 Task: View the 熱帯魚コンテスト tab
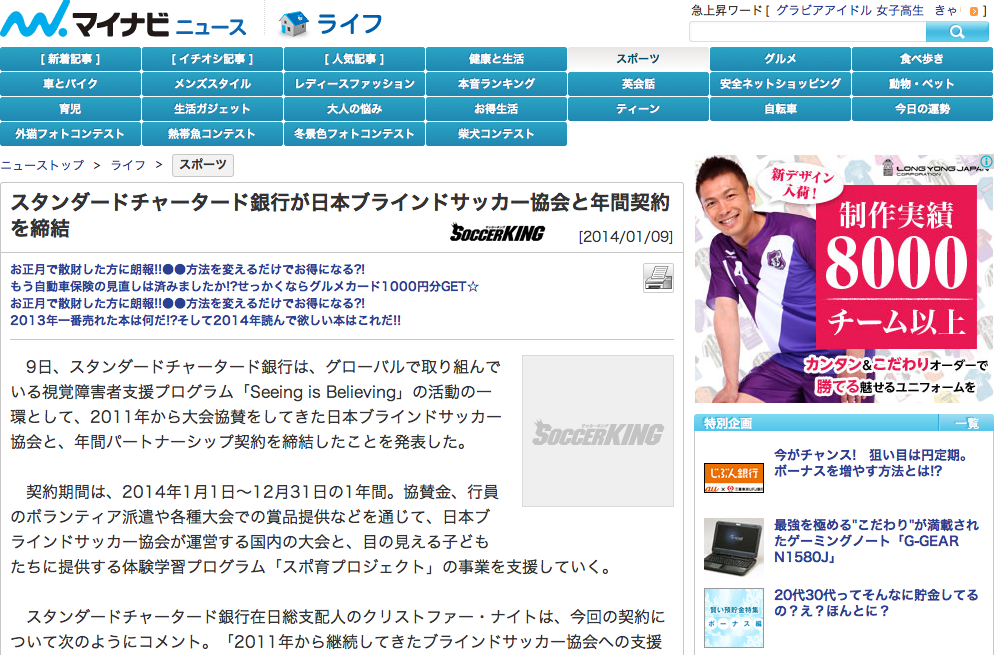pyautogui.click(x=213, y=134)
